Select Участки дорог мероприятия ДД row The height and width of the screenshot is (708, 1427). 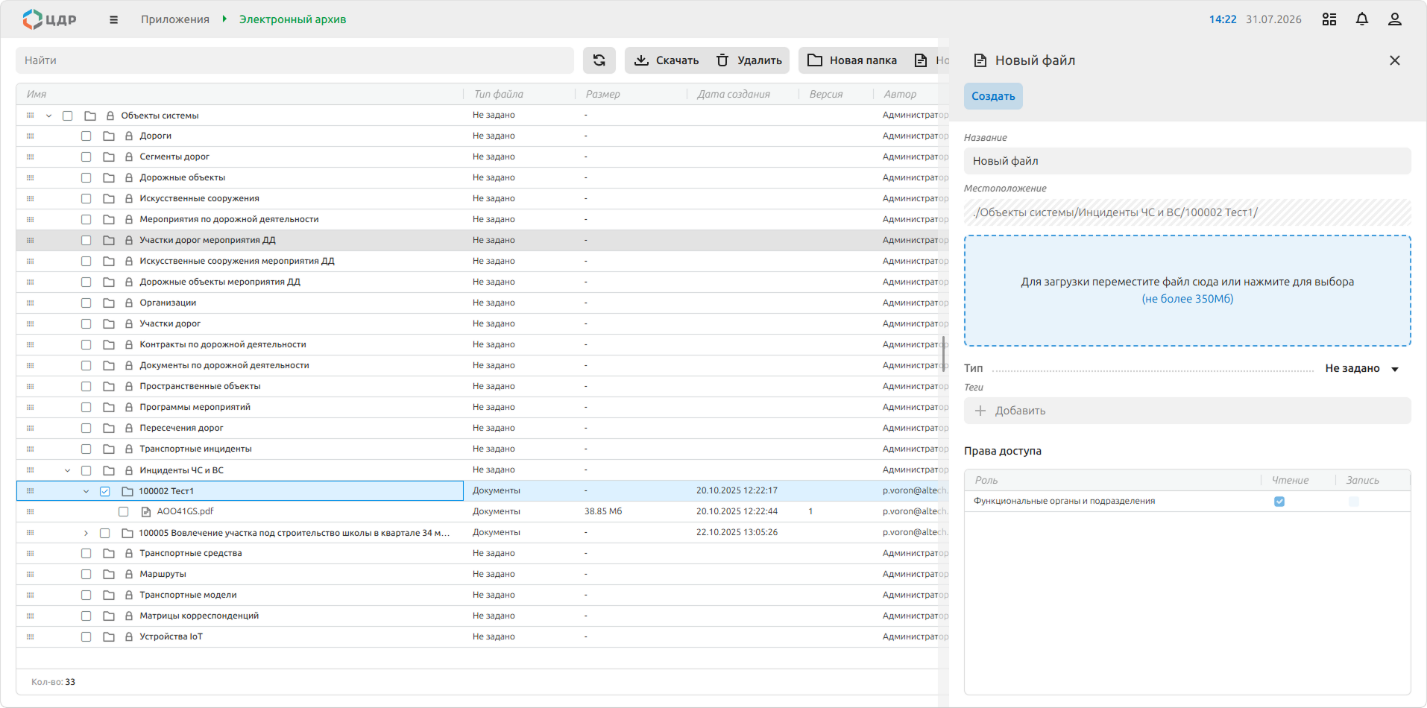pyautogui.click(x=482, y=240)
